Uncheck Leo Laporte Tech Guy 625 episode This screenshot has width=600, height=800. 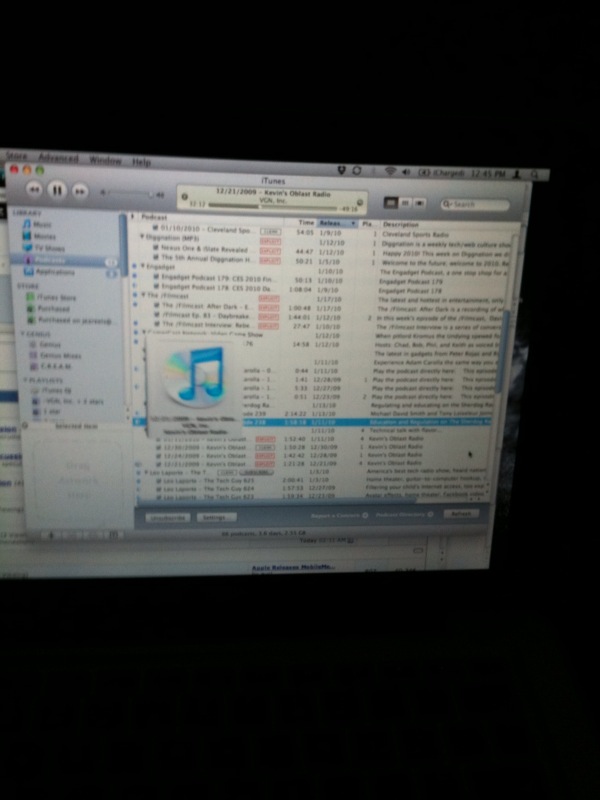(160, 481)
